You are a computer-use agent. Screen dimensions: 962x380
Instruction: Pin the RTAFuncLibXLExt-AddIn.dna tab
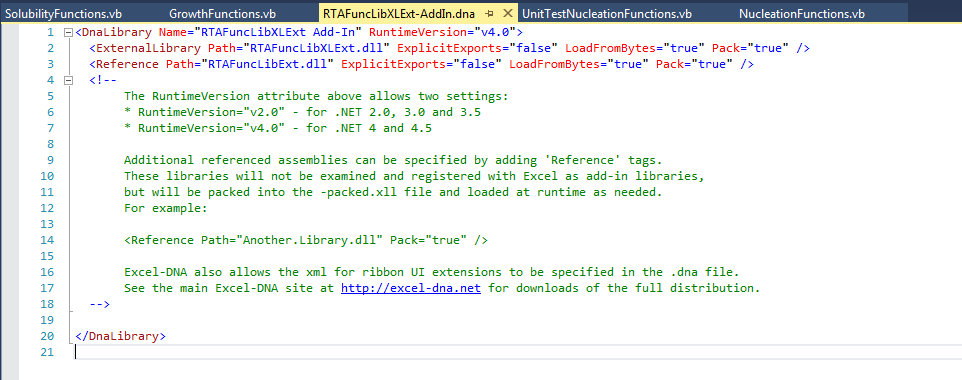489,14
